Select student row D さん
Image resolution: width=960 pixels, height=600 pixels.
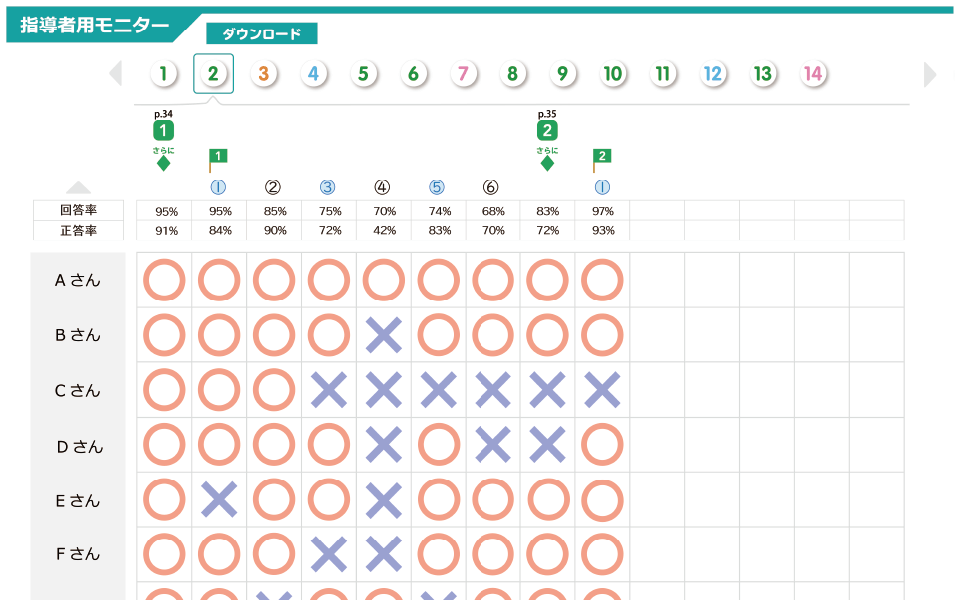click(78, 447)
